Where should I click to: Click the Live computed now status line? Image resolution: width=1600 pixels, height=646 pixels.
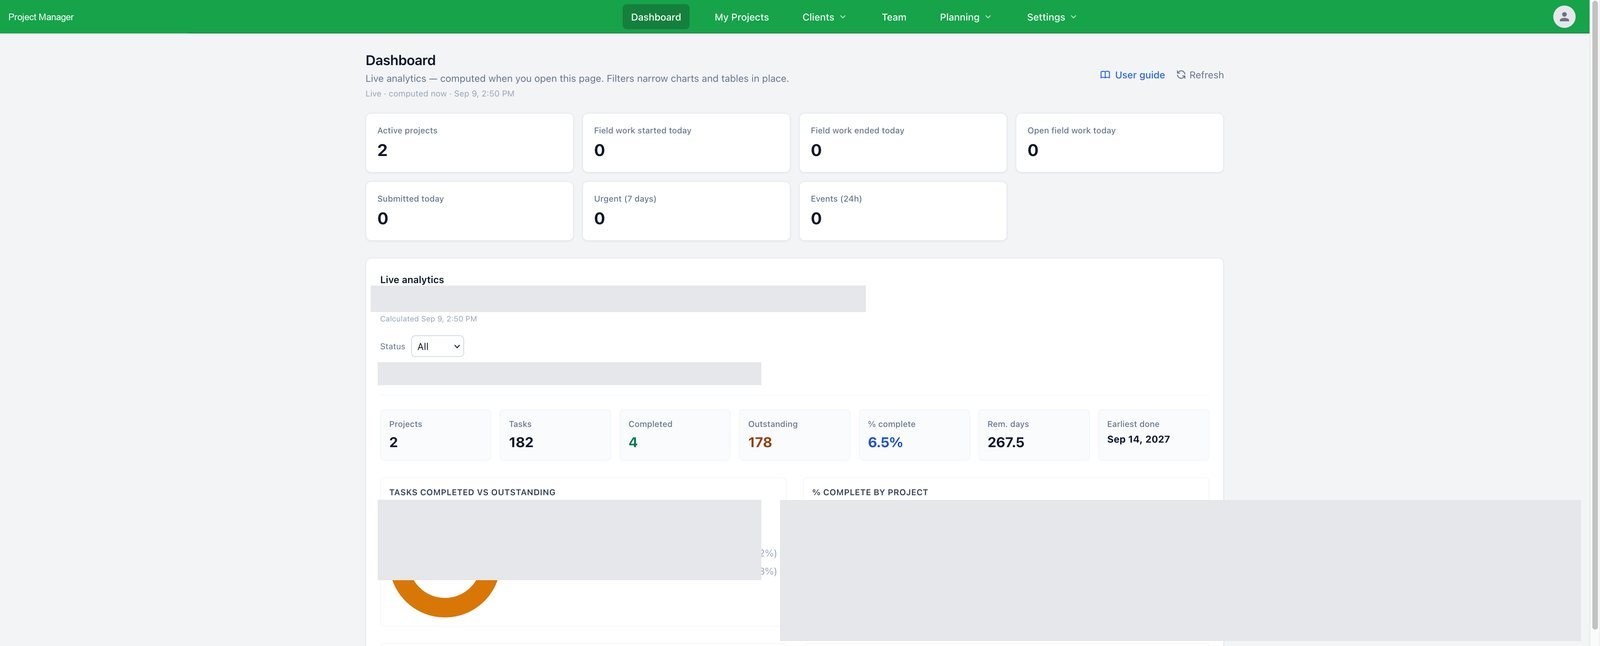click(x=440, y=94)
